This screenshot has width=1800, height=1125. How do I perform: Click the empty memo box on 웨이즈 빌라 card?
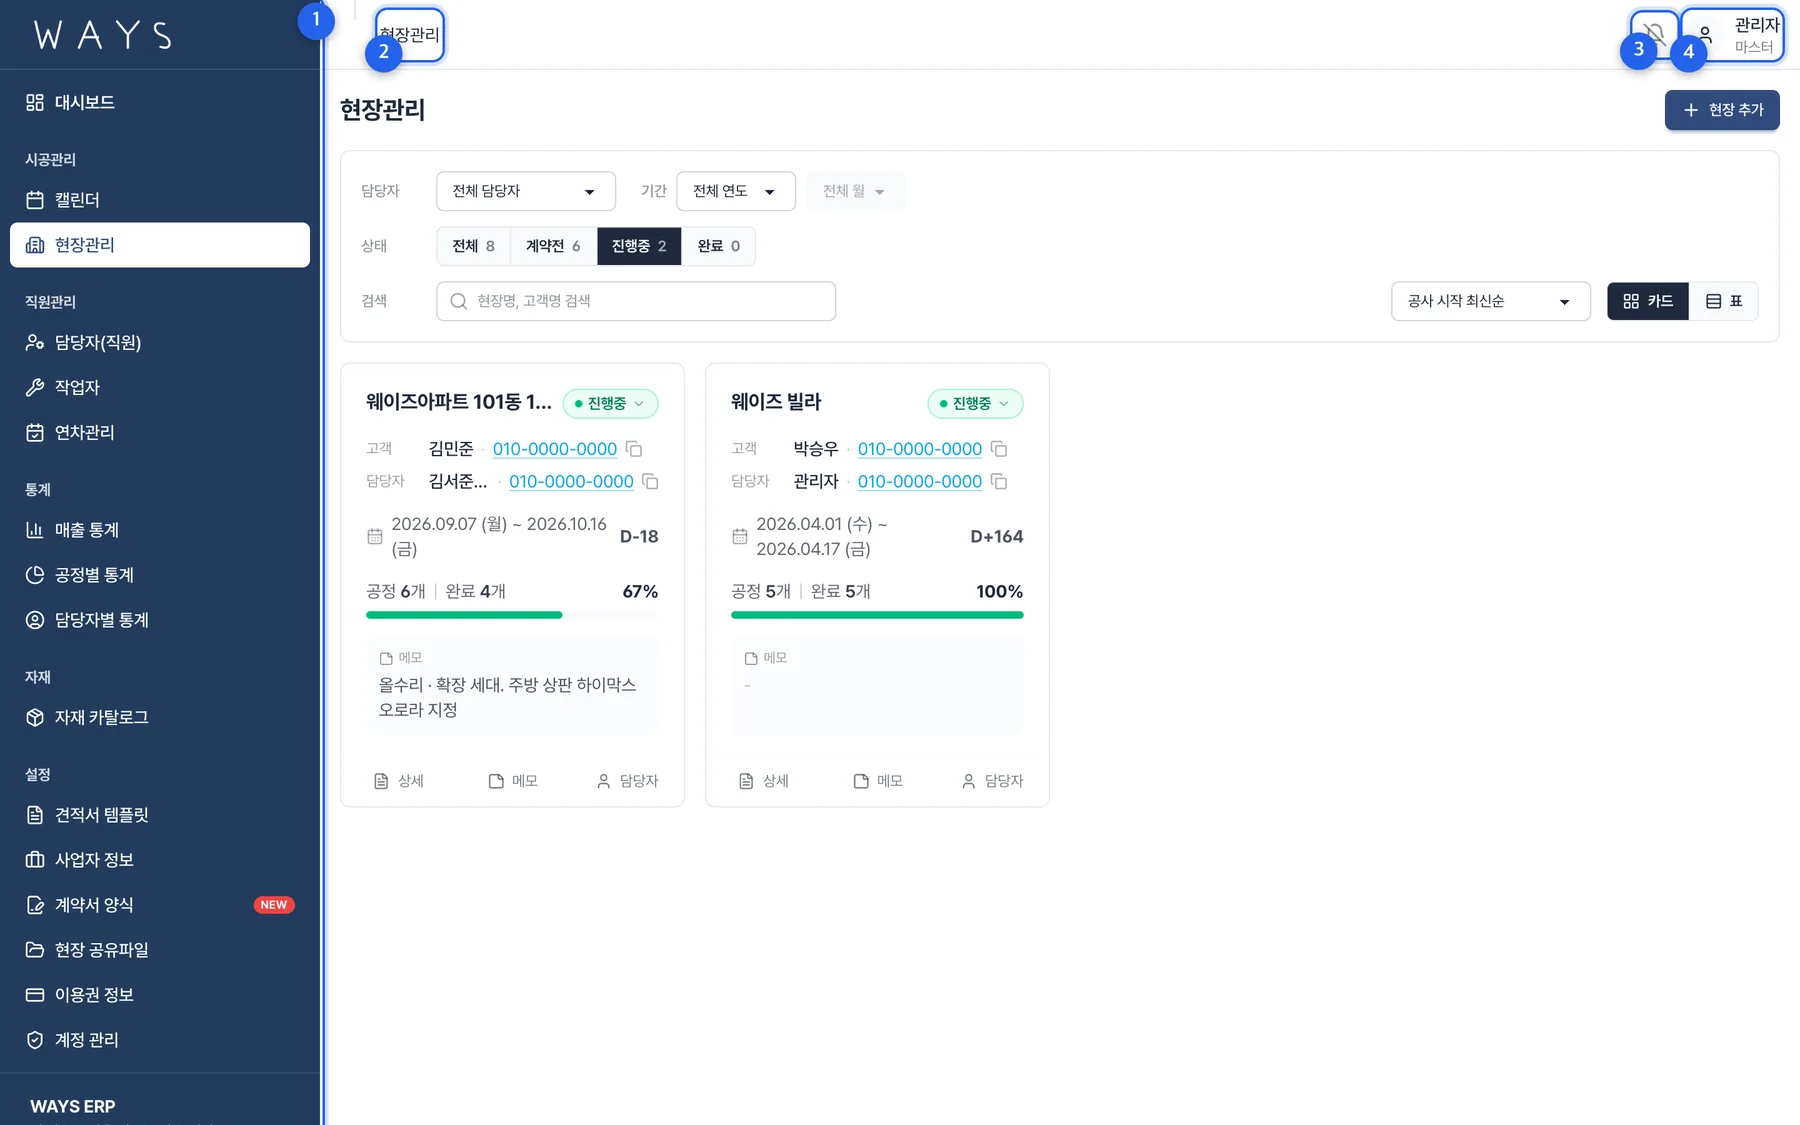(877, 686)
